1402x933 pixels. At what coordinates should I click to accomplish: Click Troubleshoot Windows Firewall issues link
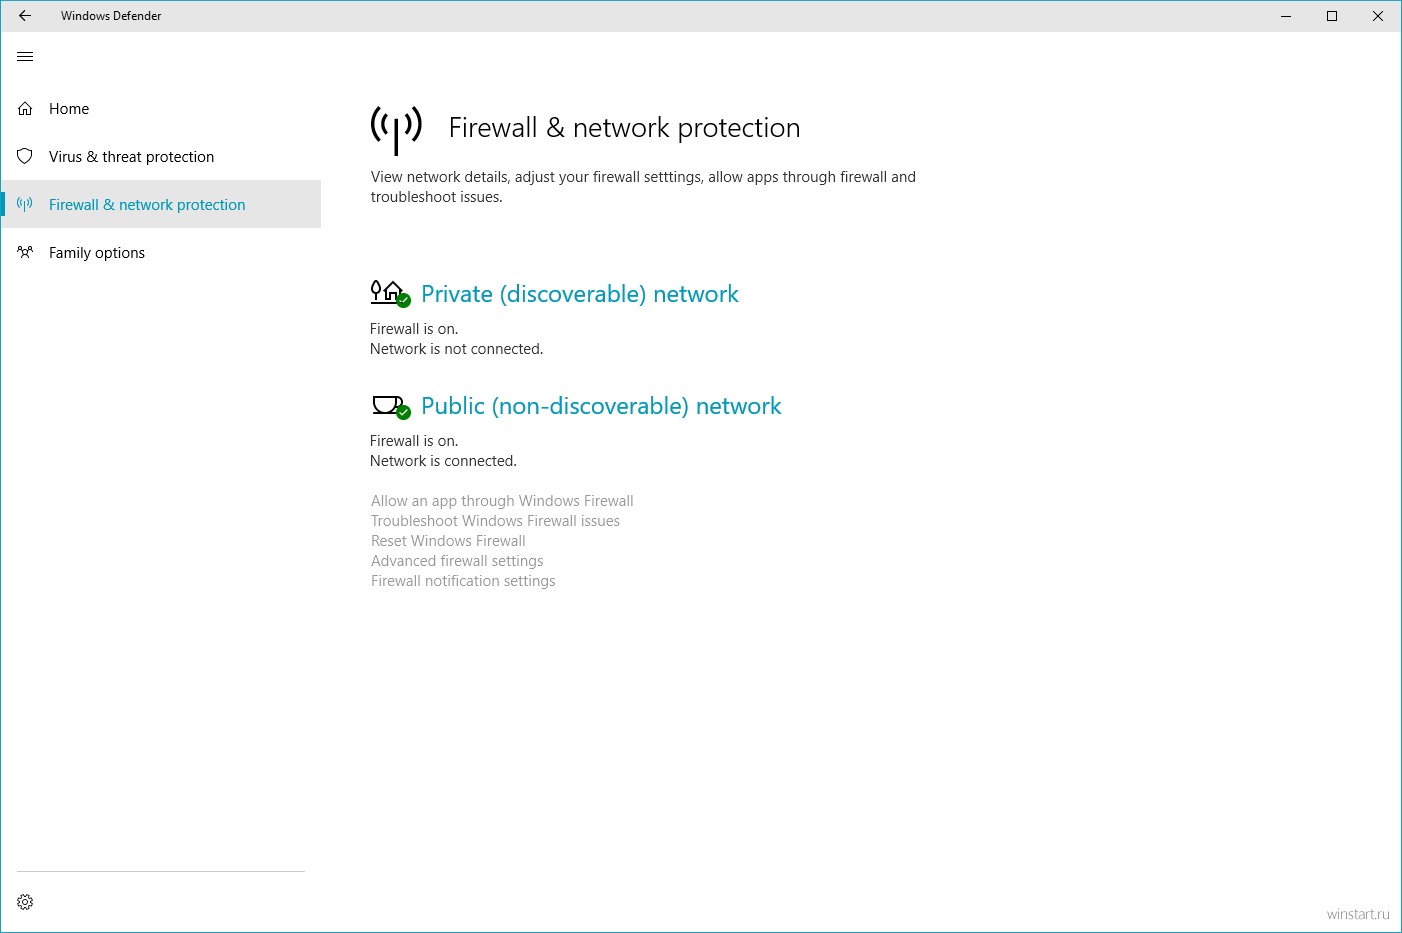pyautogui.click(x=495, y=521)
